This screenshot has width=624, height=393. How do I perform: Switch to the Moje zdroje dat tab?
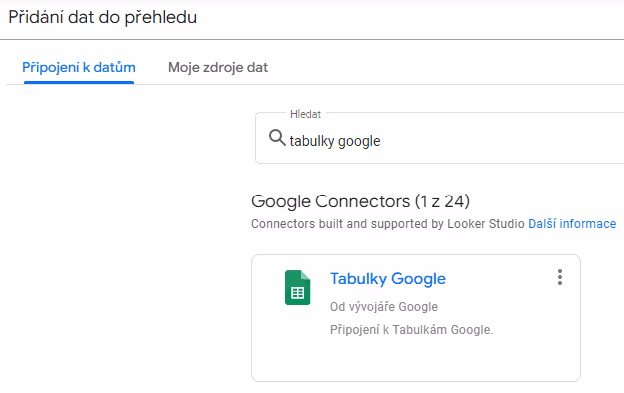(x=218, y=68)
